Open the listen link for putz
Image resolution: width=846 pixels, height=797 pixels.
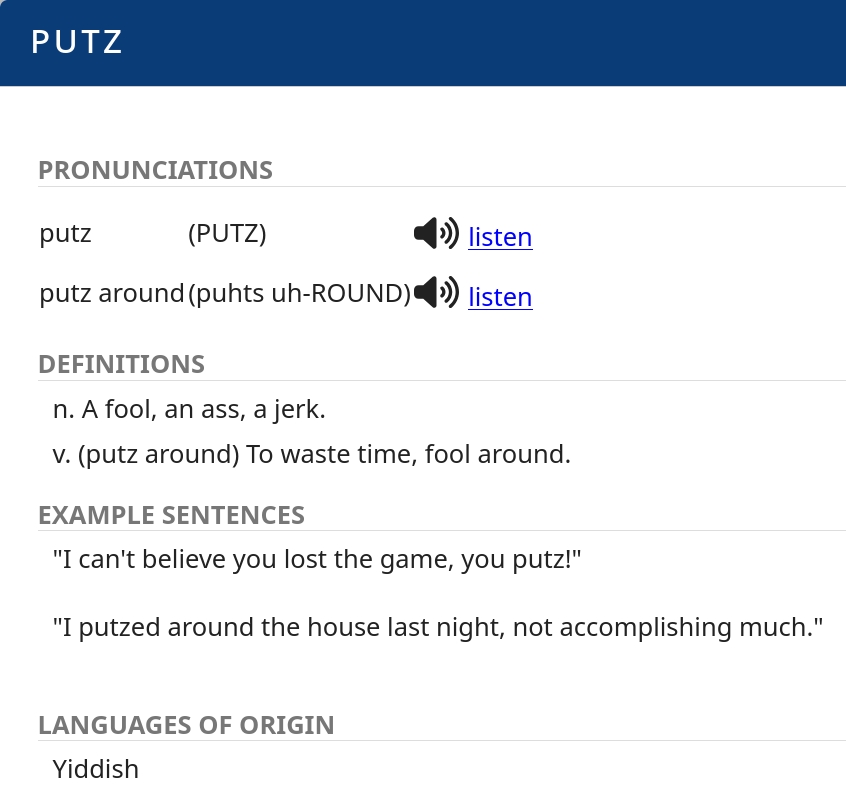pyautogui.click(x=500, y=237)
